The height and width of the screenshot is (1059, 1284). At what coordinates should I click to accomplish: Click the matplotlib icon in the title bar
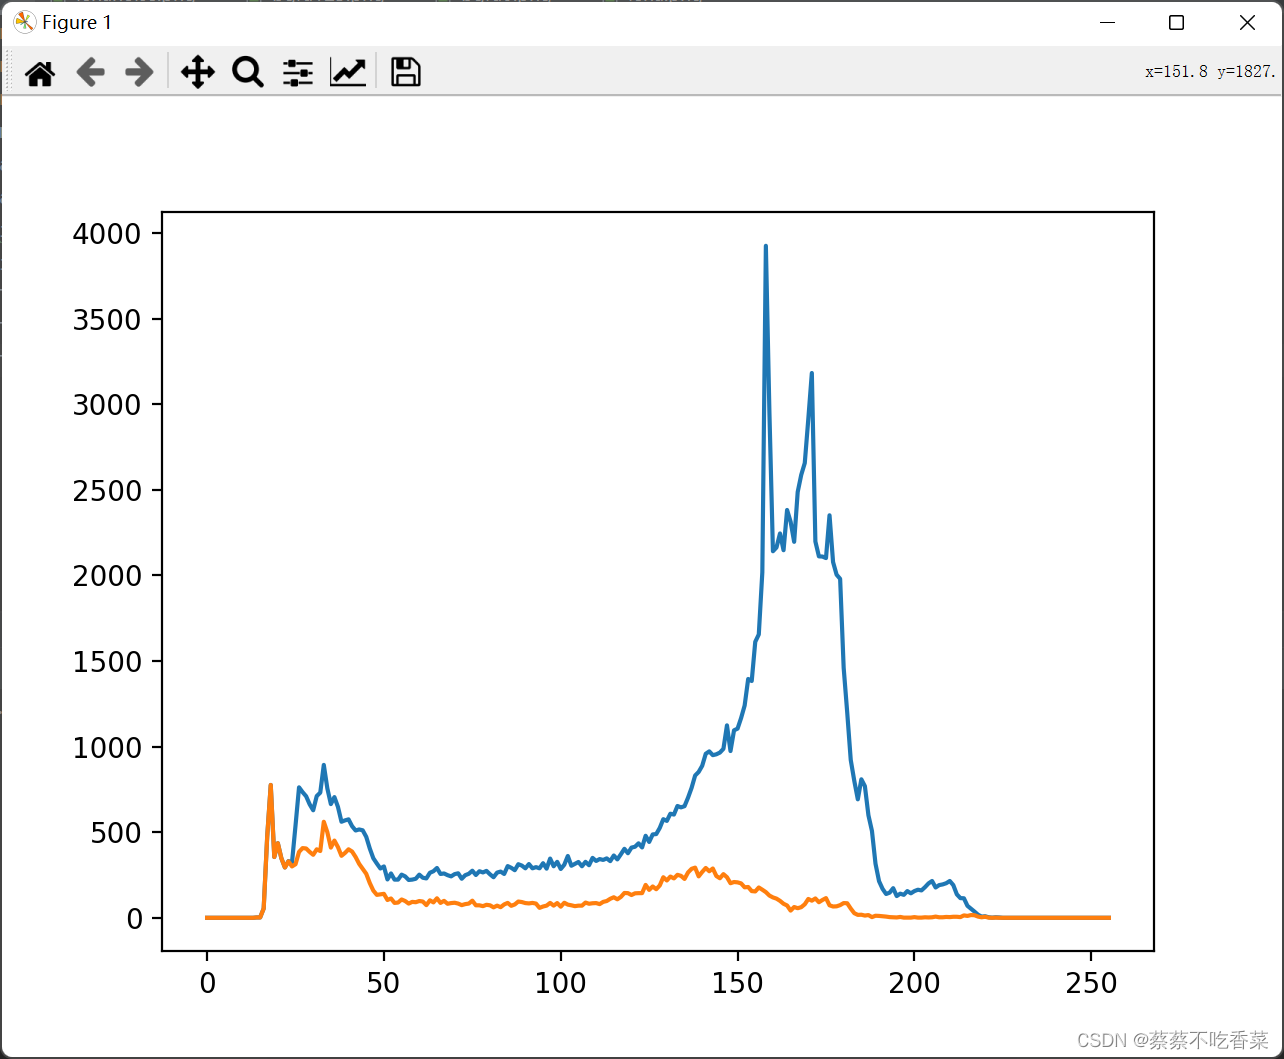(x=24, y=22)
